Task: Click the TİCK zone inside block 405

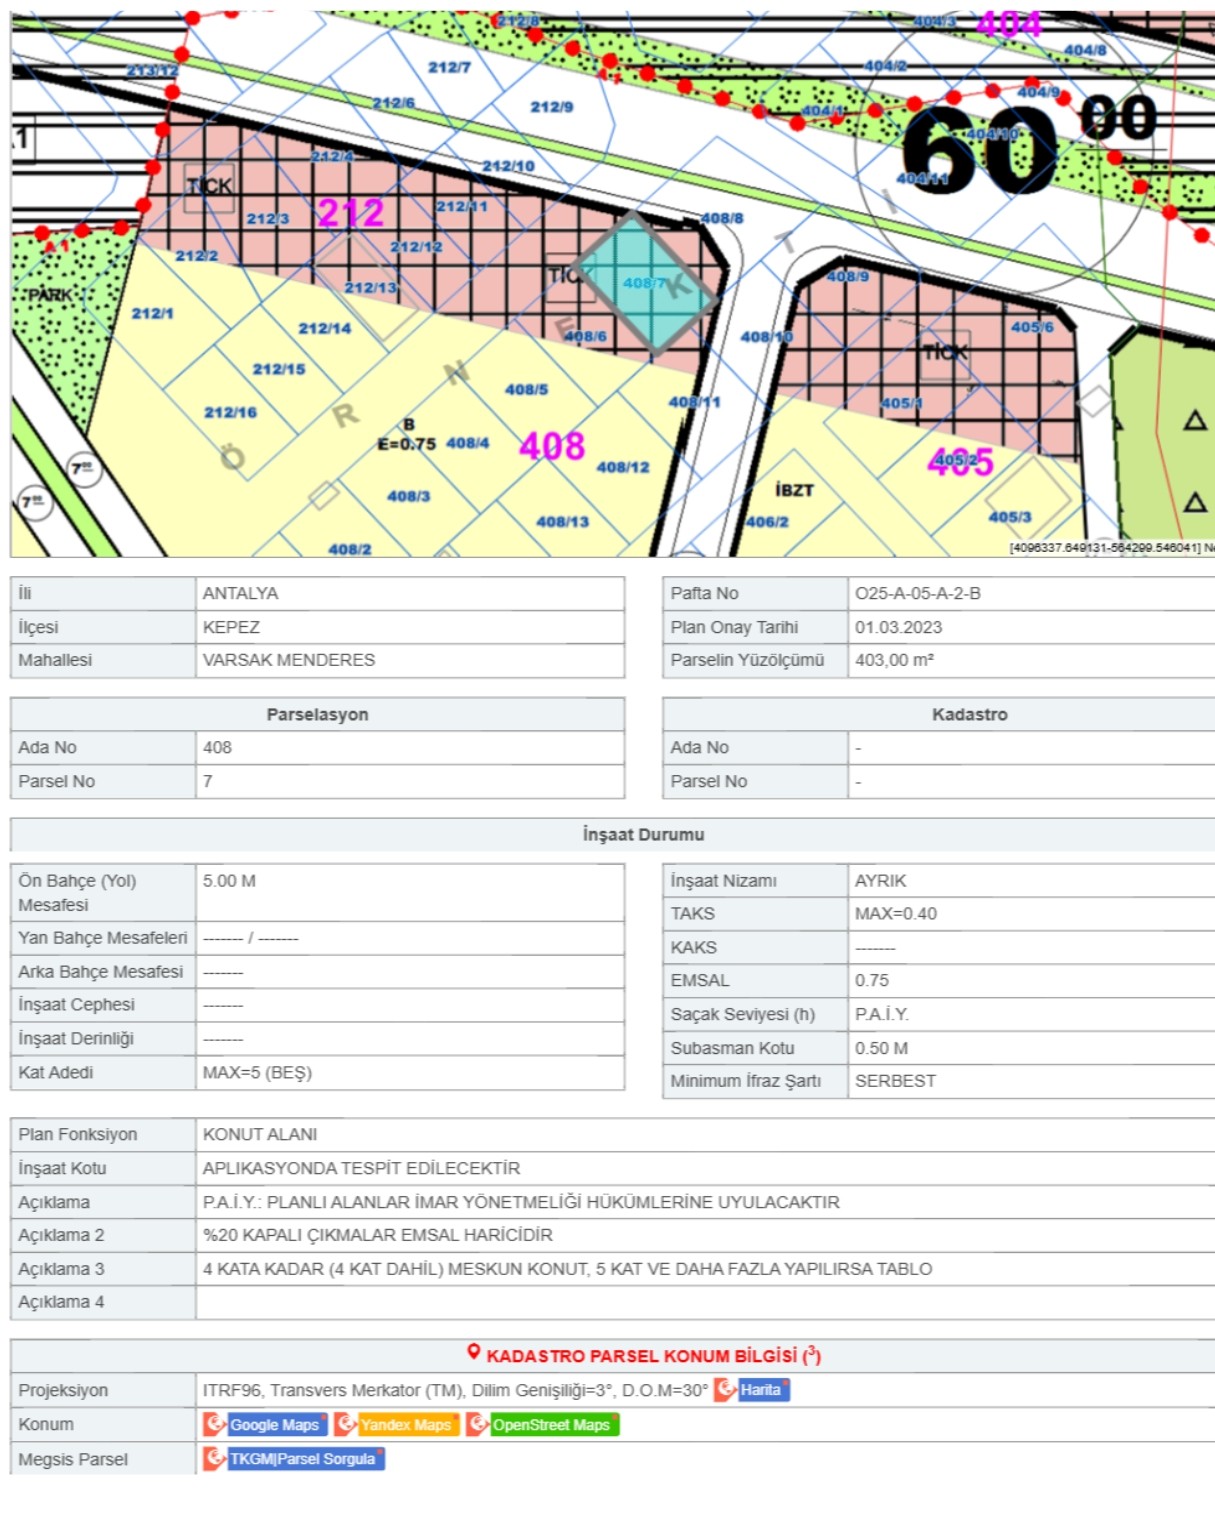Action: click(946, 351)
